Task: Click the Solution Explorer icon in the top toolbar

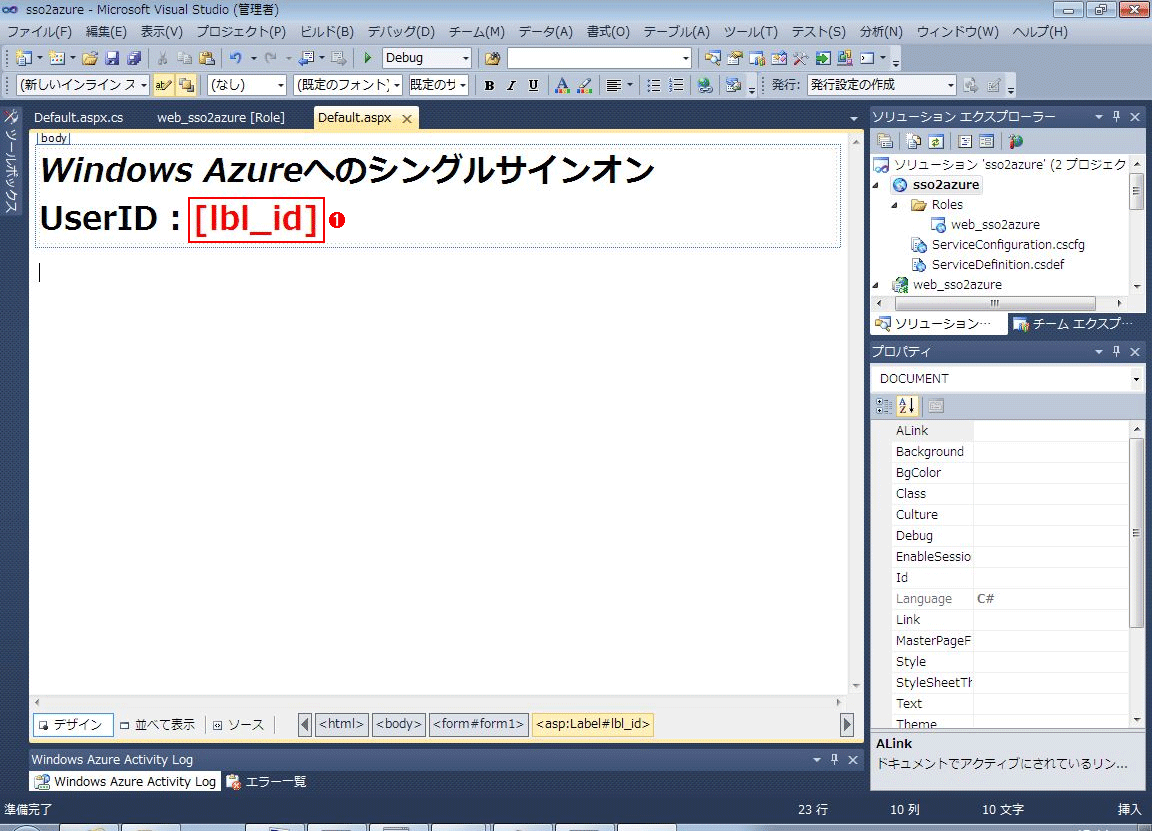Action: pyautogui.click(x=712, y=58)
